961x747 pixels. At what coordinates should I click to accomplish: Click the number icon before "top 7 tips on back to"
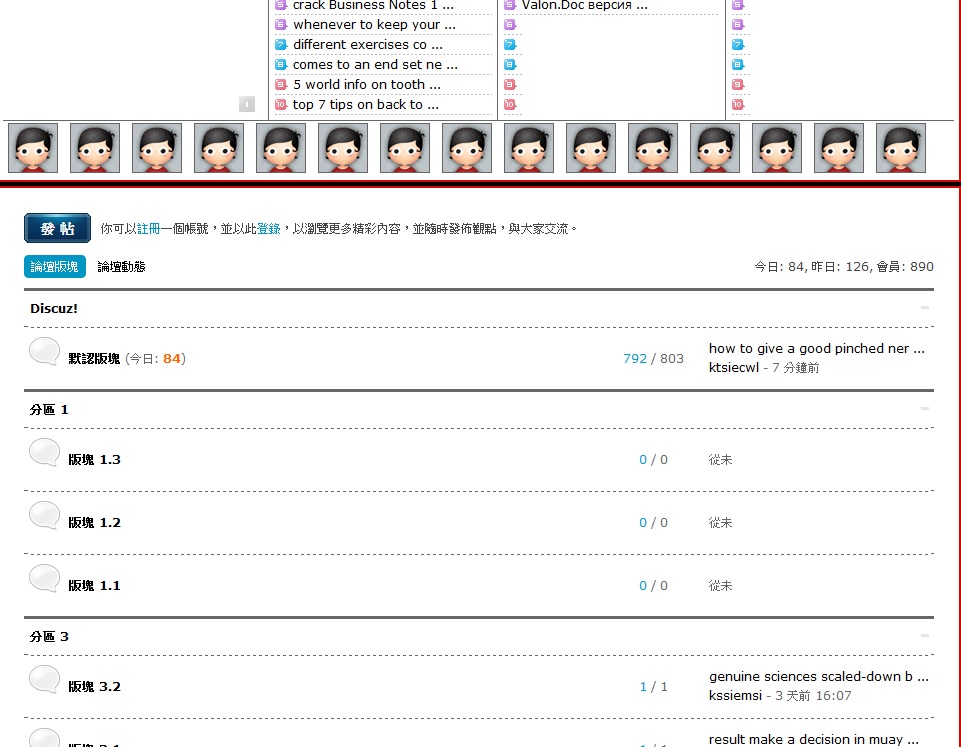coord(281,105)
